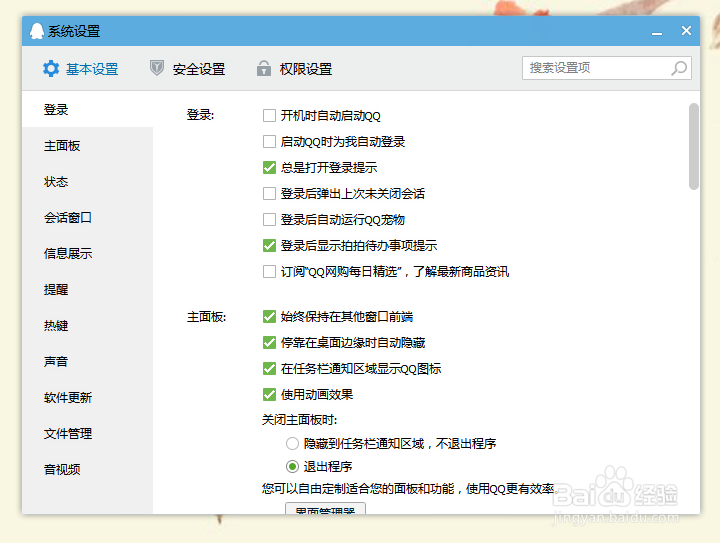This screenshot has height=543, width=720.
Task: Check 启动QQ时为我自动登录
Action: pos(270,141)
